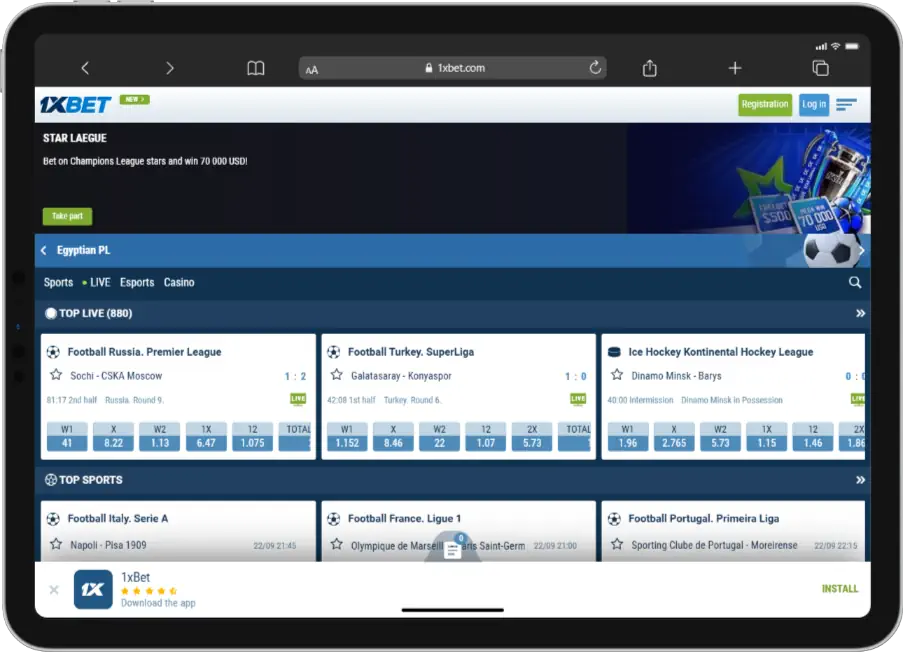Reload the 1xbet.com page
This screenshot has height=652, width=903.
click(x=595, y=67)
